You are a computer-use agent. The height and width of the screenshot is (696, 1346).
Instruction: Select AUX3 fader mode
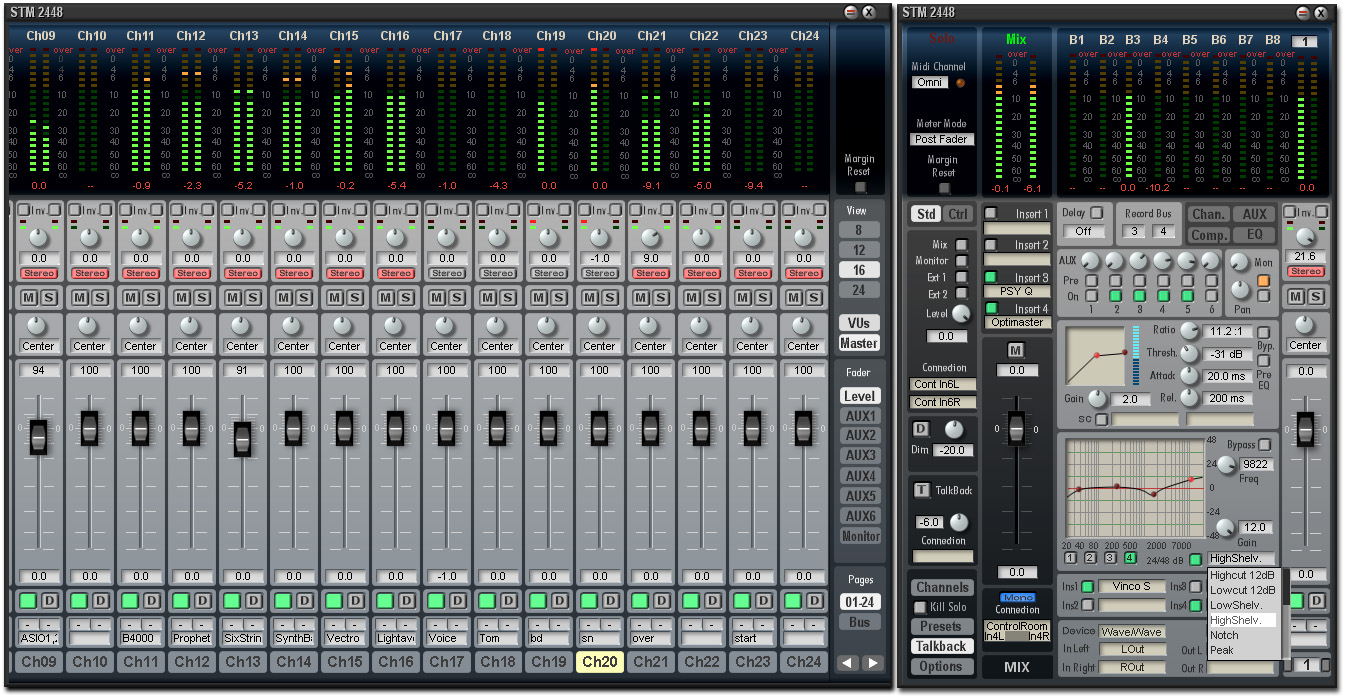point(860,456)
